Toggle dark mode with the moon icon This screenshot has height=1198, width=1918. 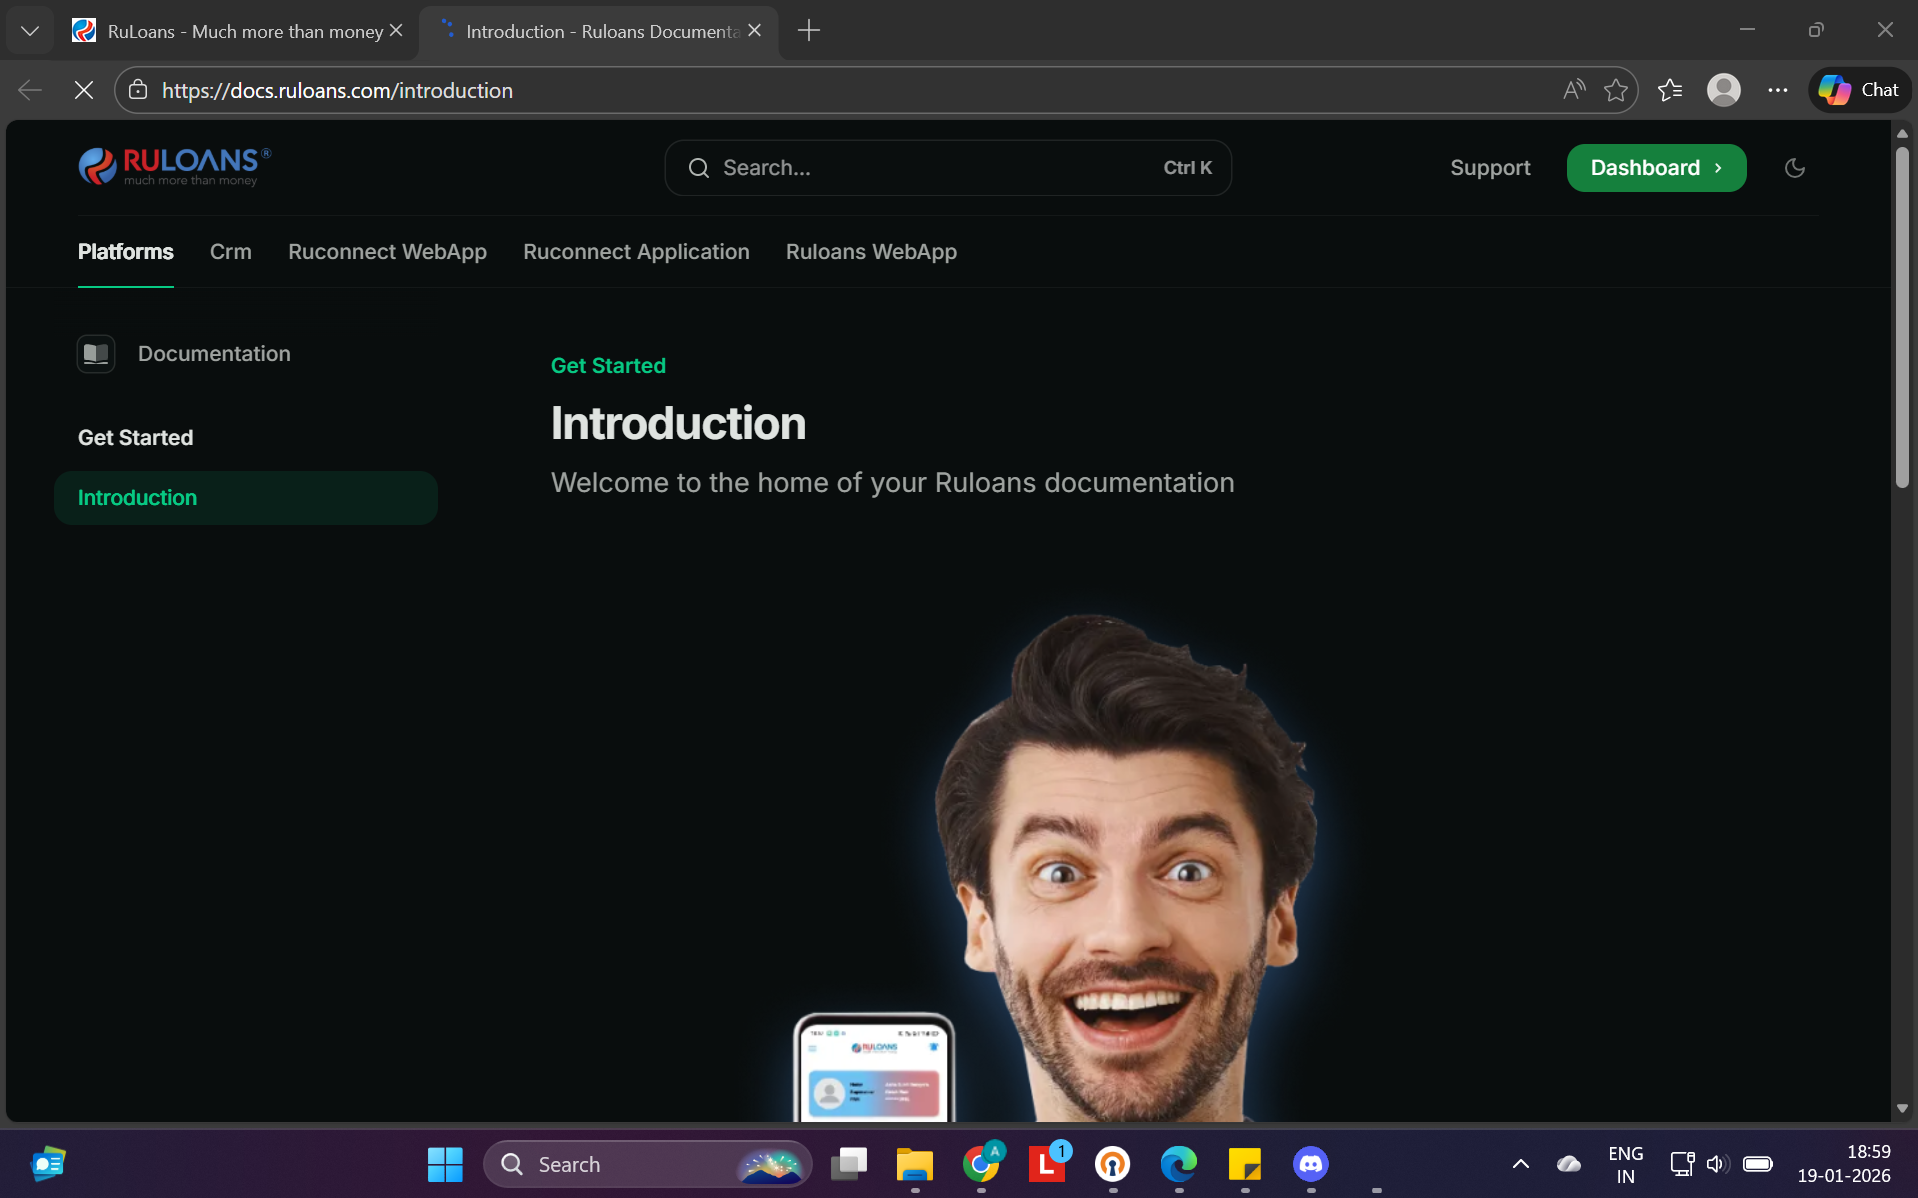[x=1794, y=168]
